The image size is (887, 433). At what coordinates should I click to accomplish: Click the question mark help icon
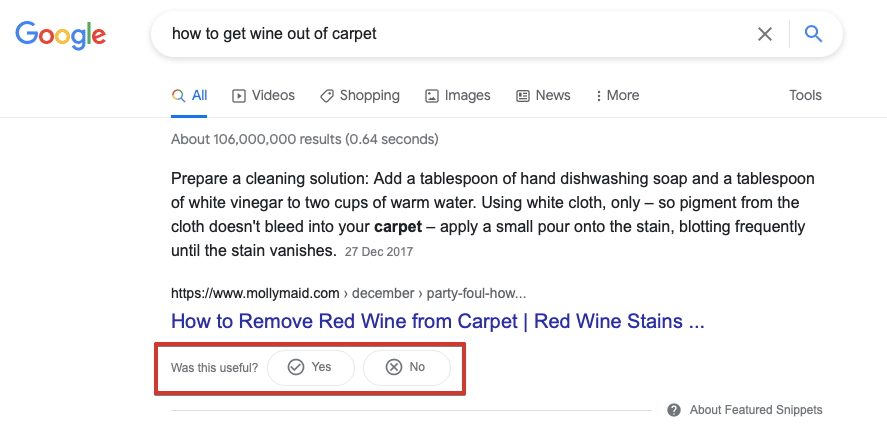click(x=674, y=410)
